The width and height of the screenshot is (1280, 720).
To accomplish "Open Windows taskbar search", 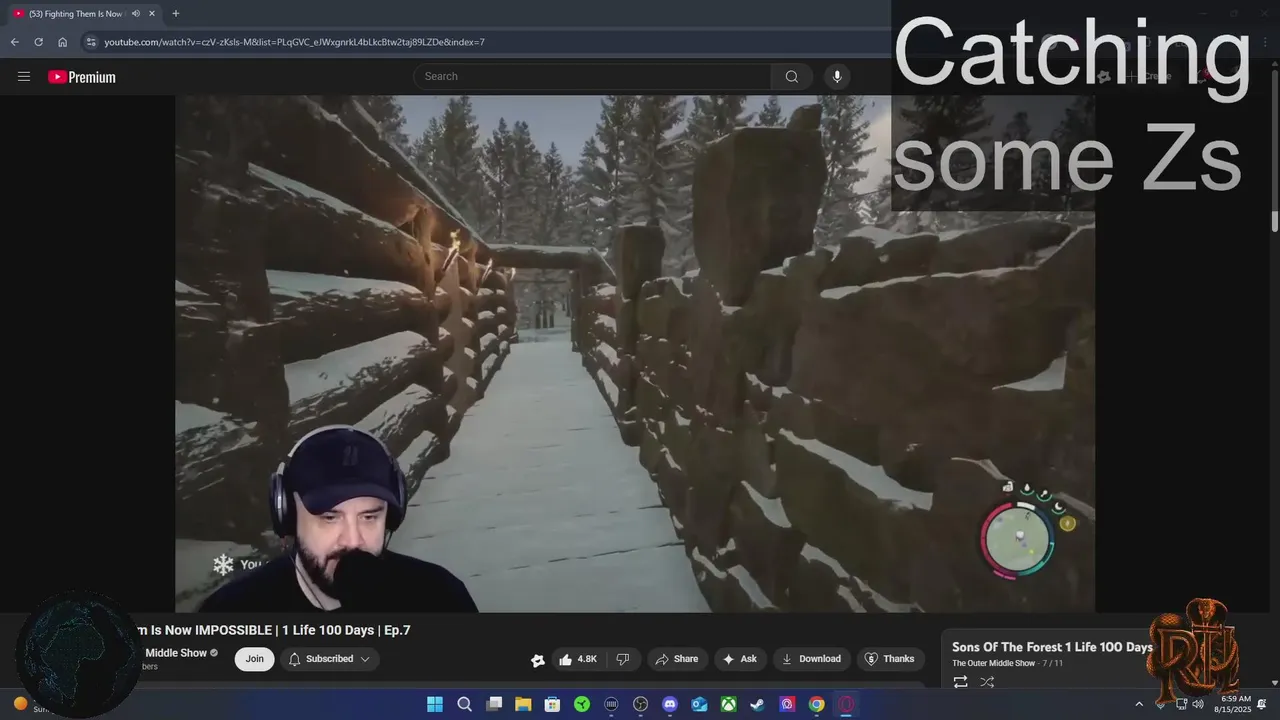I will [464, 704].
